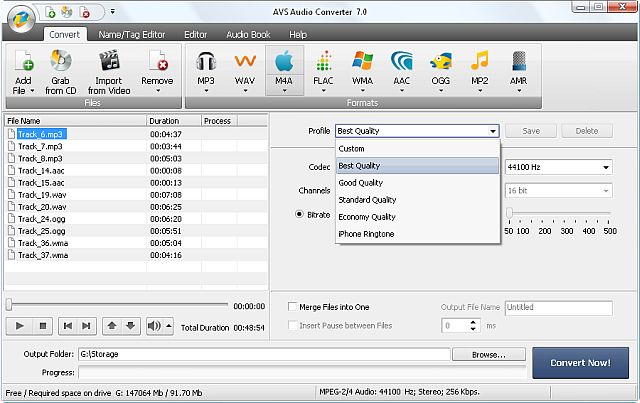Open quick access toolbar customize arrow
The image size is (640, 403).
point(113,11)
